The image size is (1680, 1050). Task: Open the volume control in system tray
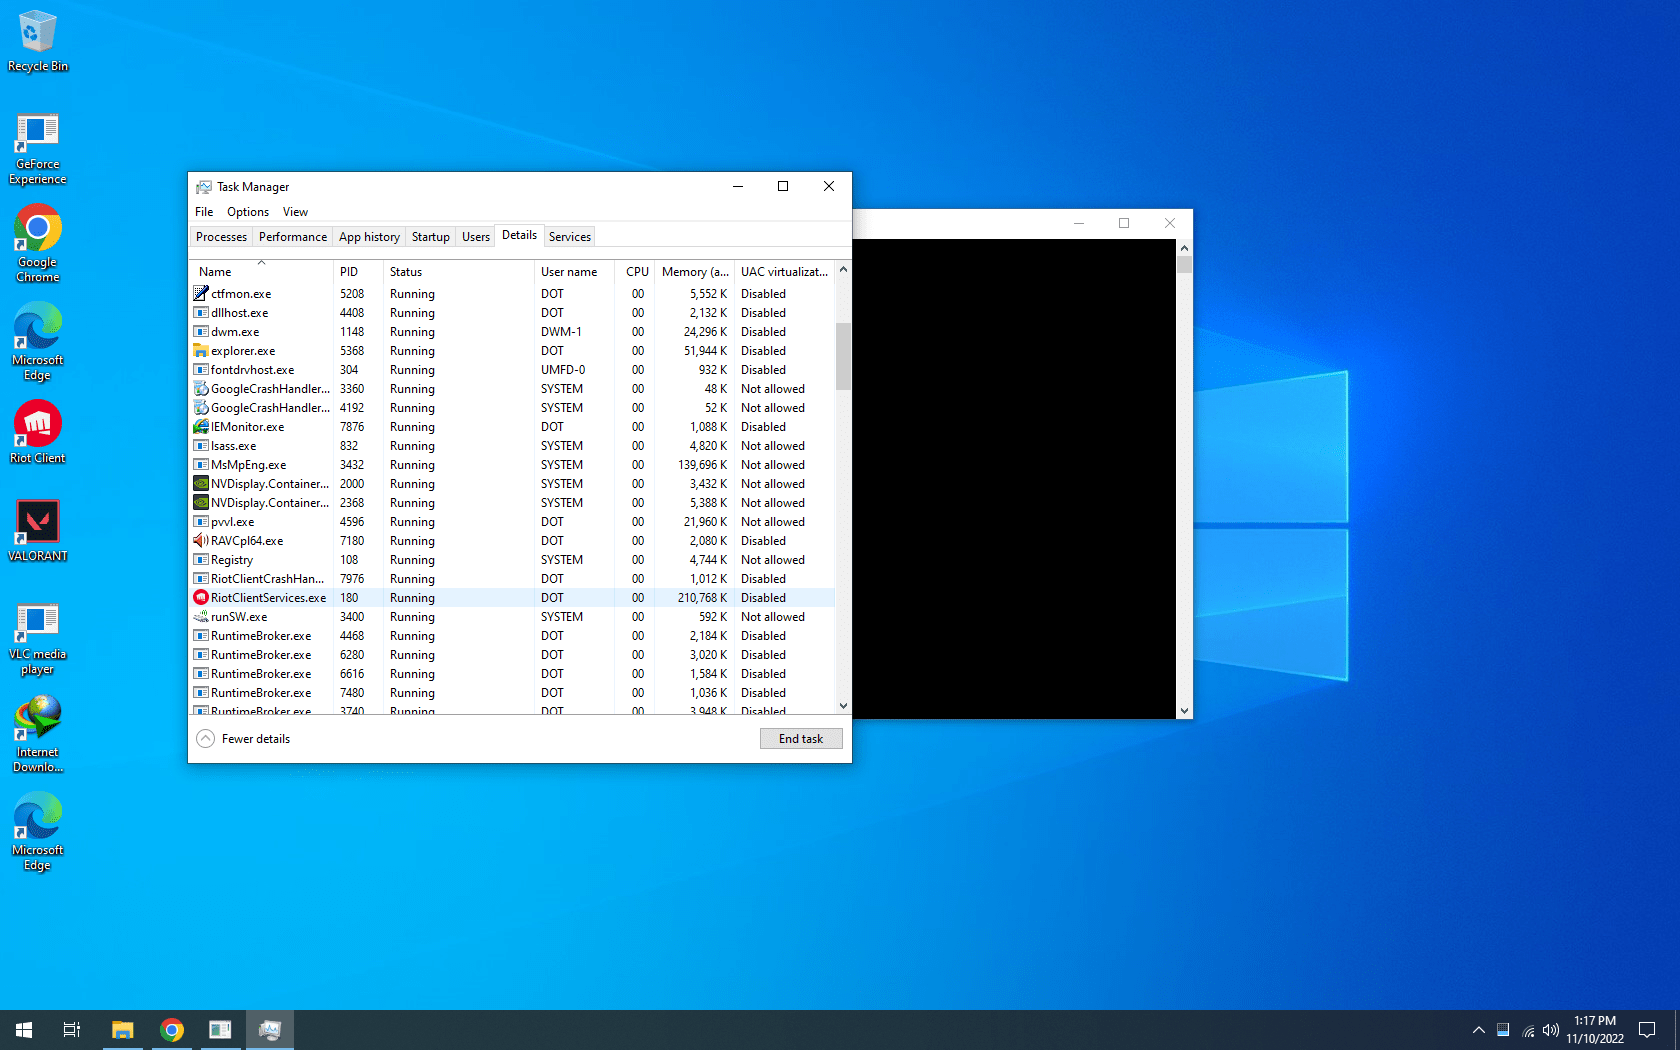click(x=1551, y=1030)
